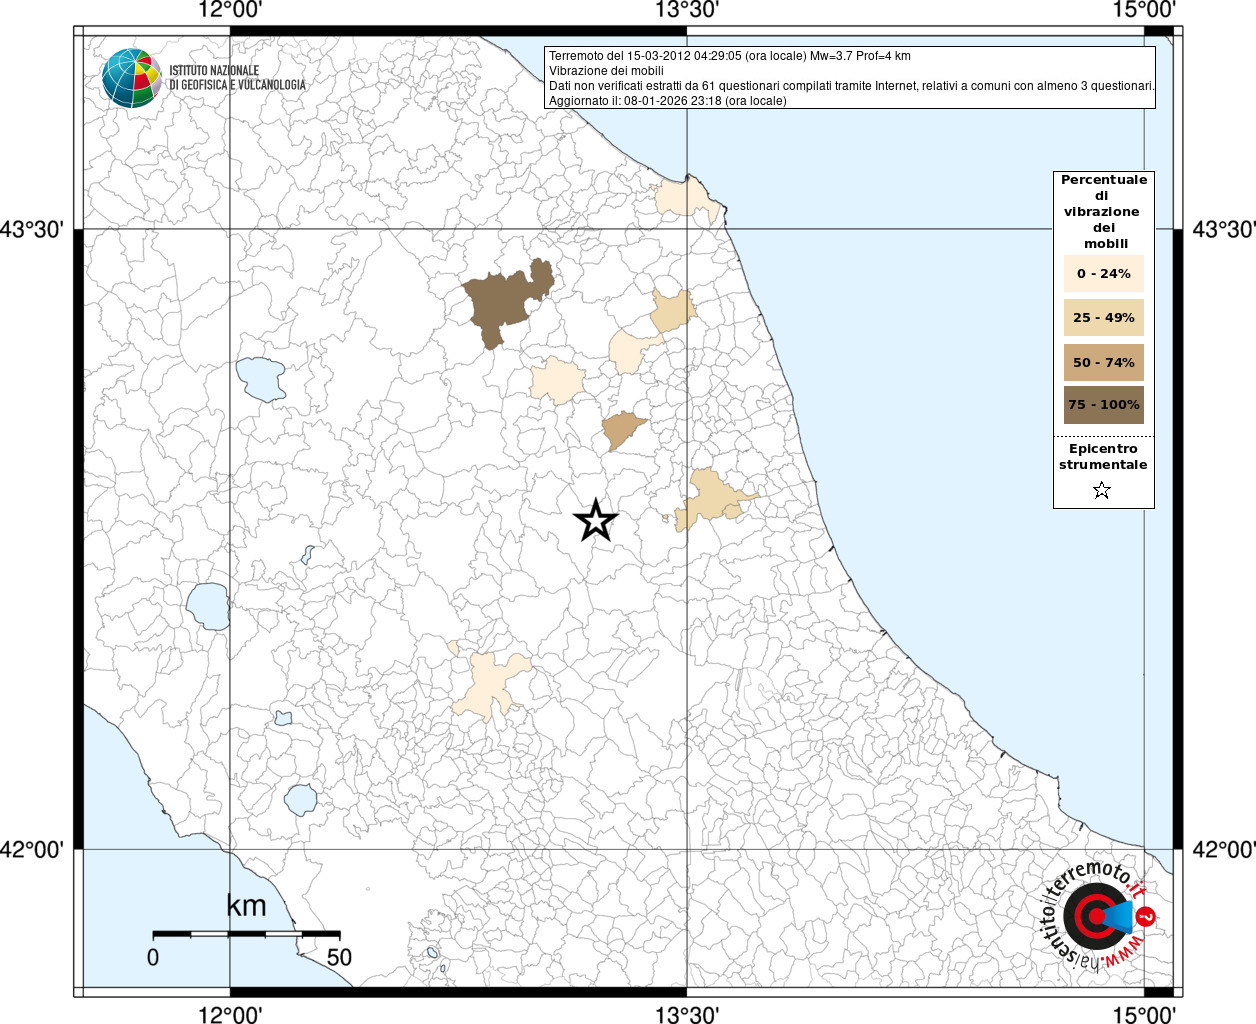Viewport: 1256px width, 1024px height.
Task: Click the 13°30' label on top axis
Action: [x=687, y=11]
